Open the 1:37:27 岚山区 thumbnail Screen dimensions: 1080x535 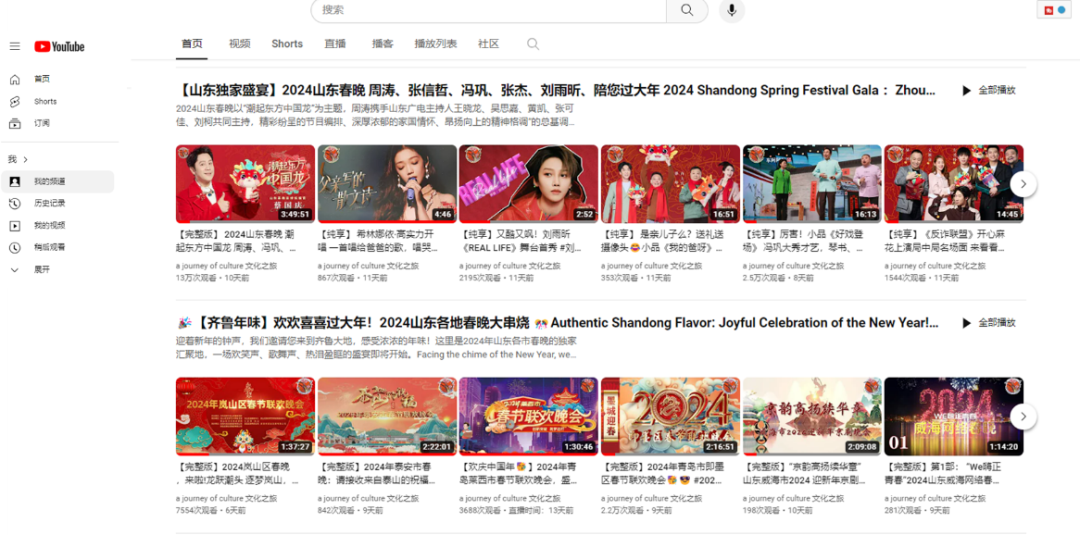click(245, 417)
